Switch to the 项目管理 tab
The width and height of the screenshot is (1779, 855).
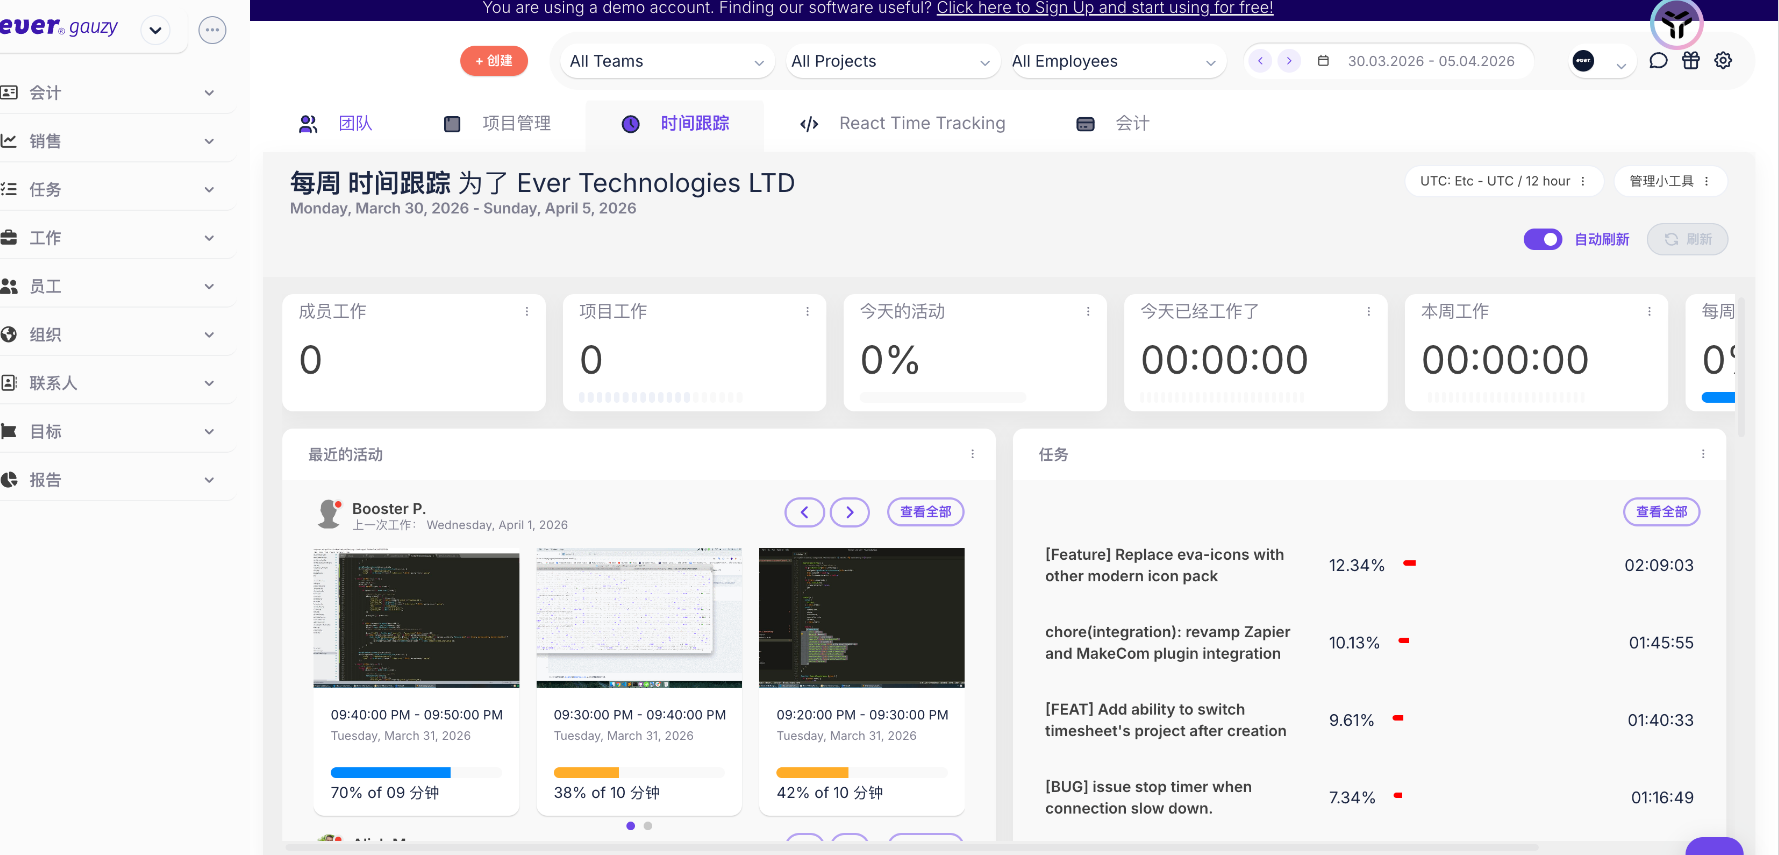[x=498, y=124]
